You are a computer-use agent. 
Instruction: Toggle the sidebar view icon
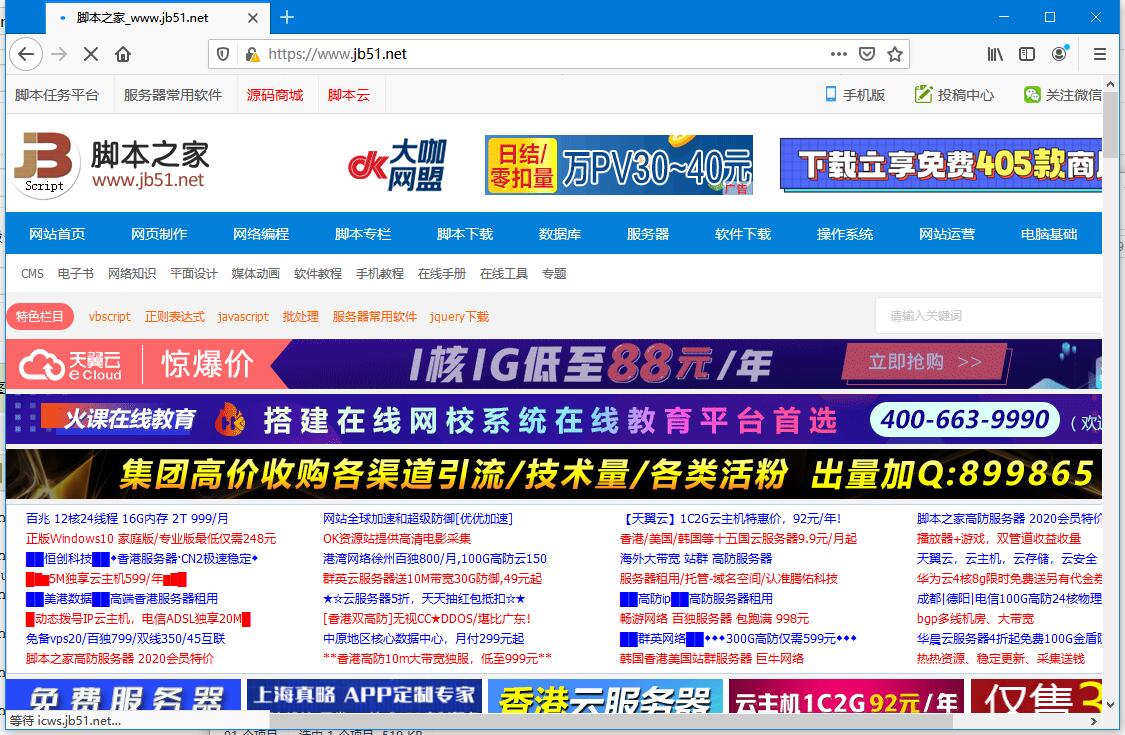point(1027,54)
